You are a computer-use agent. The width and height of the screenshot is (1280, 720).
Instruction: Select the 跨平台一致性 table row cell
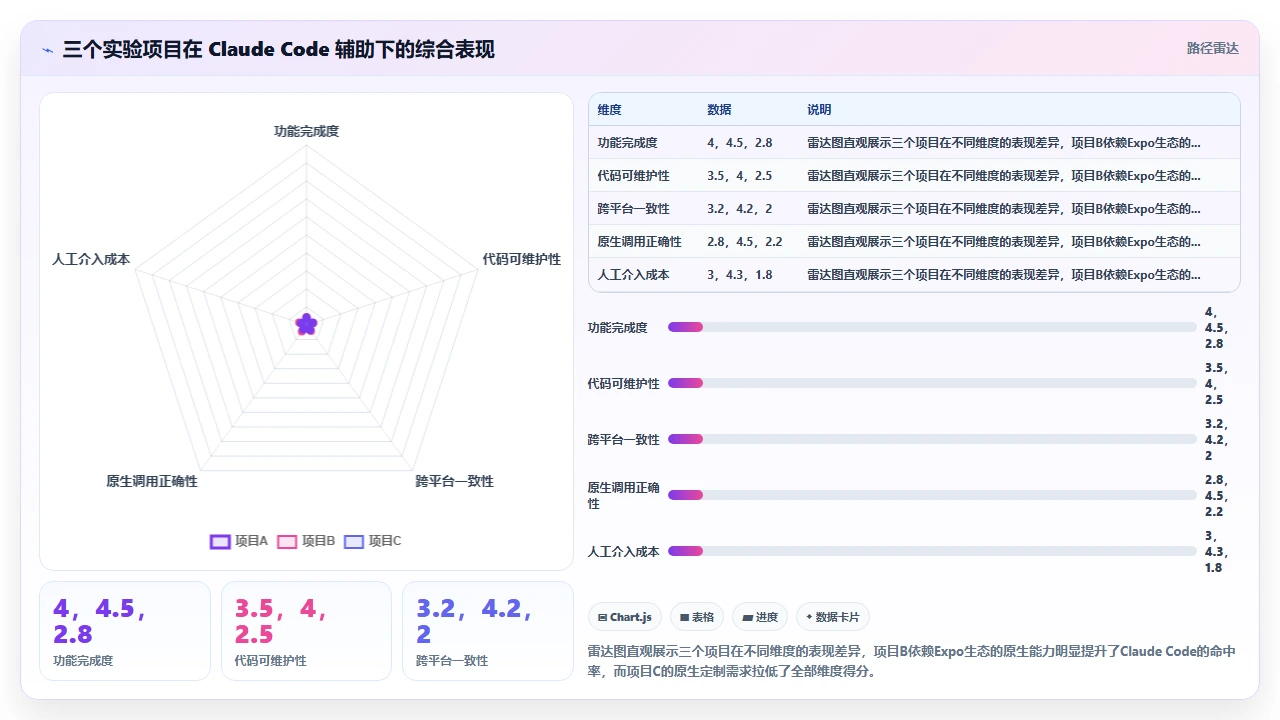(x=633, y=209)
